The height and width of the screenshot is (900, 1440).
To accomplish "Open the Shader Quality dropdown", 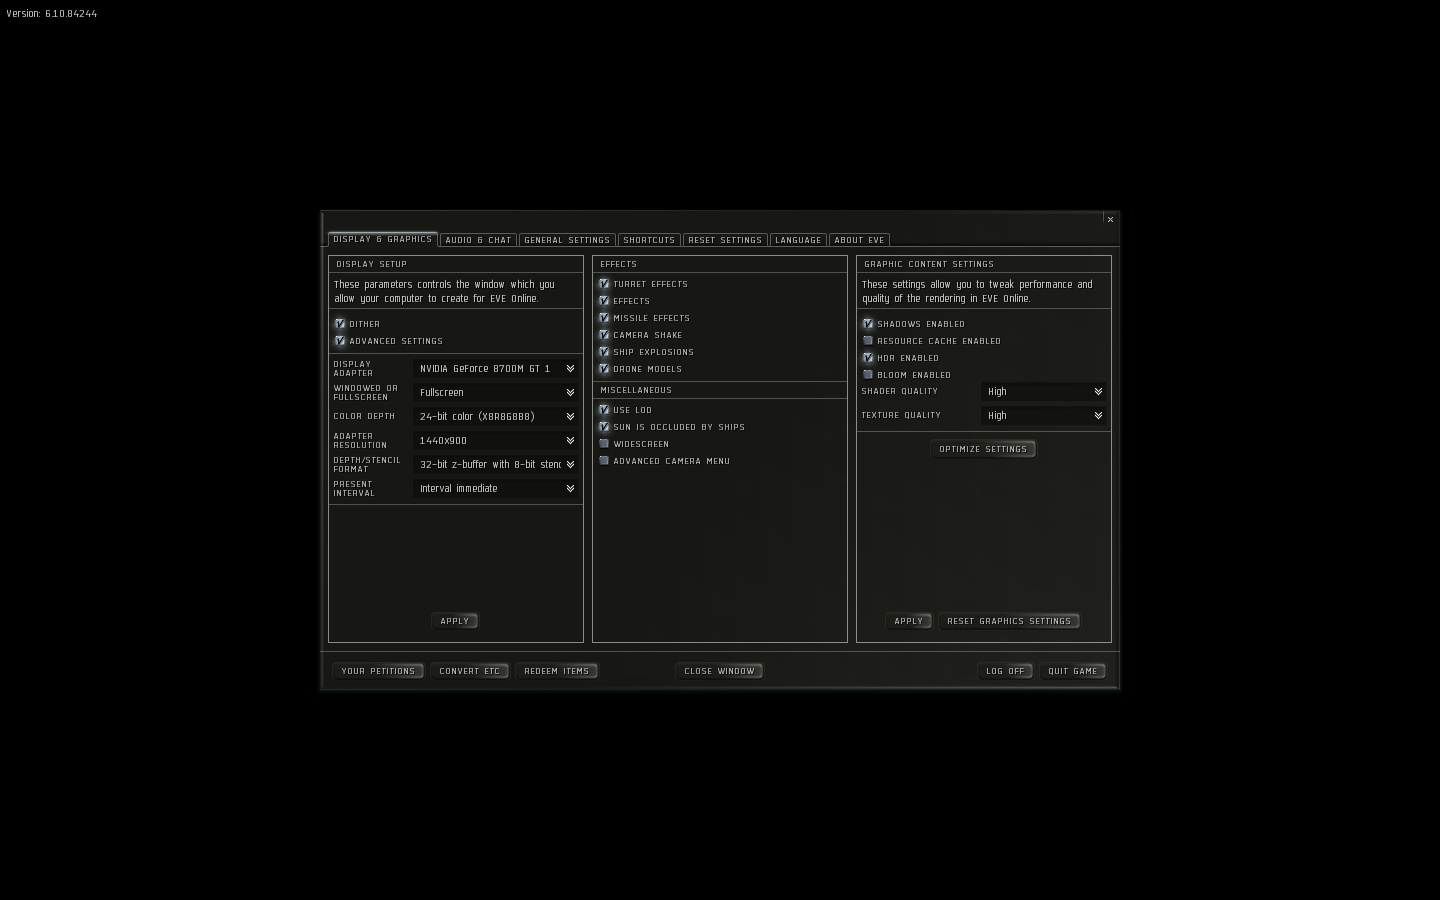I will tap(1044, 392).
